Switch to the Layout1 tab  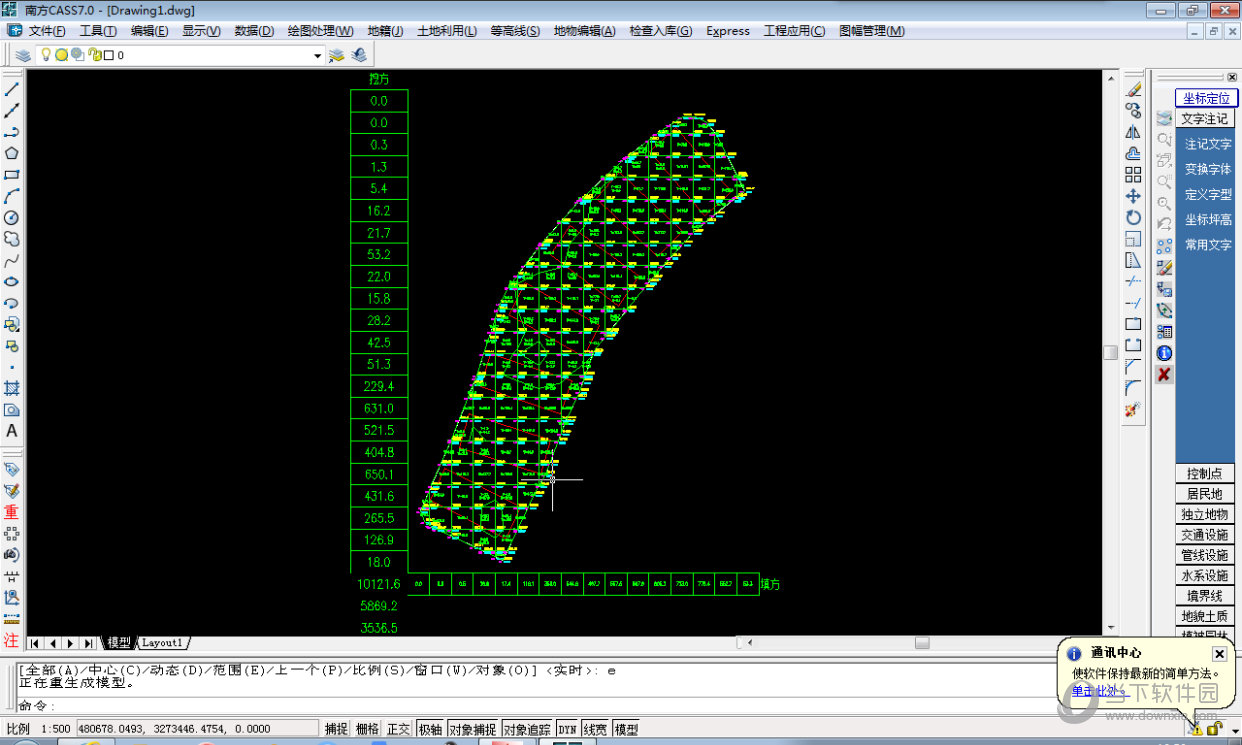(x=163, y=643)
